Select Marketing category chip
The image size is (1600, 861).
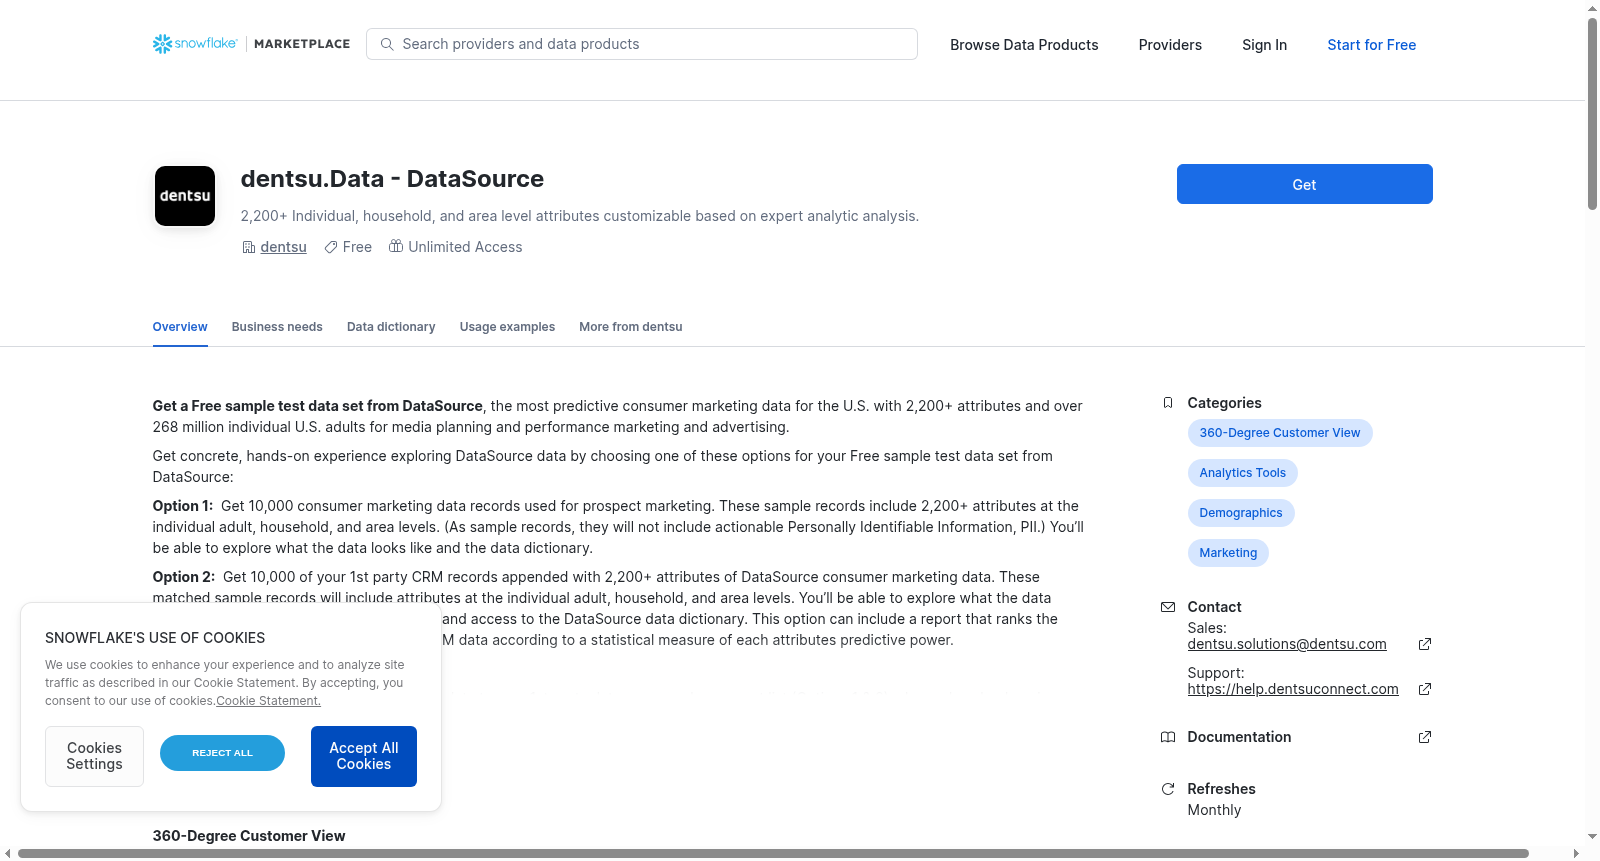[1228, 553]
